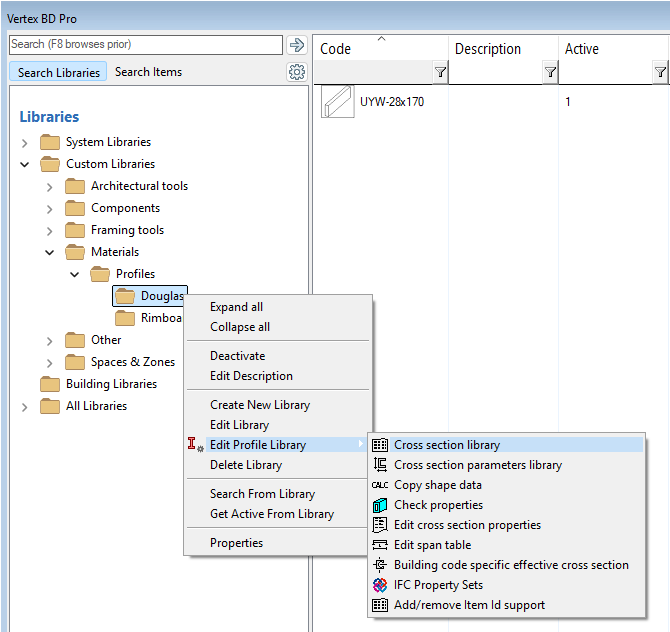670x632 pixels.
Task: Click the Active column filter icon
Action: pyautogui.click(x=660, y=72)
